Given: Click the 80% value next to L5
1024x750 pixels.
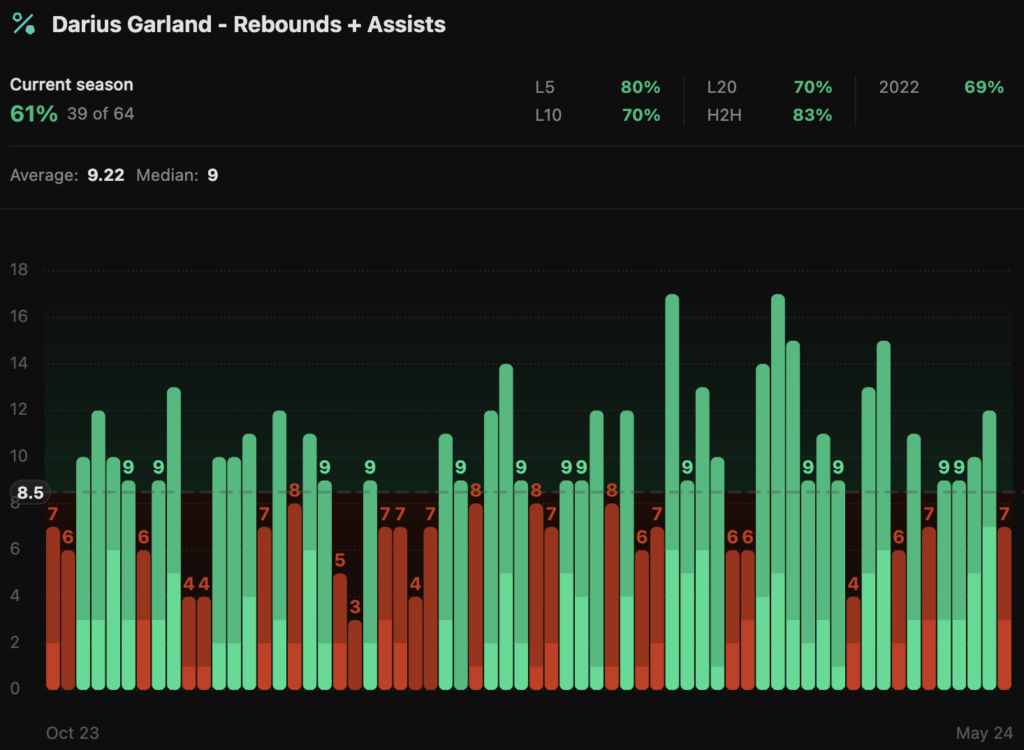Looking at the screenshot, I should (x=640, y=87).
